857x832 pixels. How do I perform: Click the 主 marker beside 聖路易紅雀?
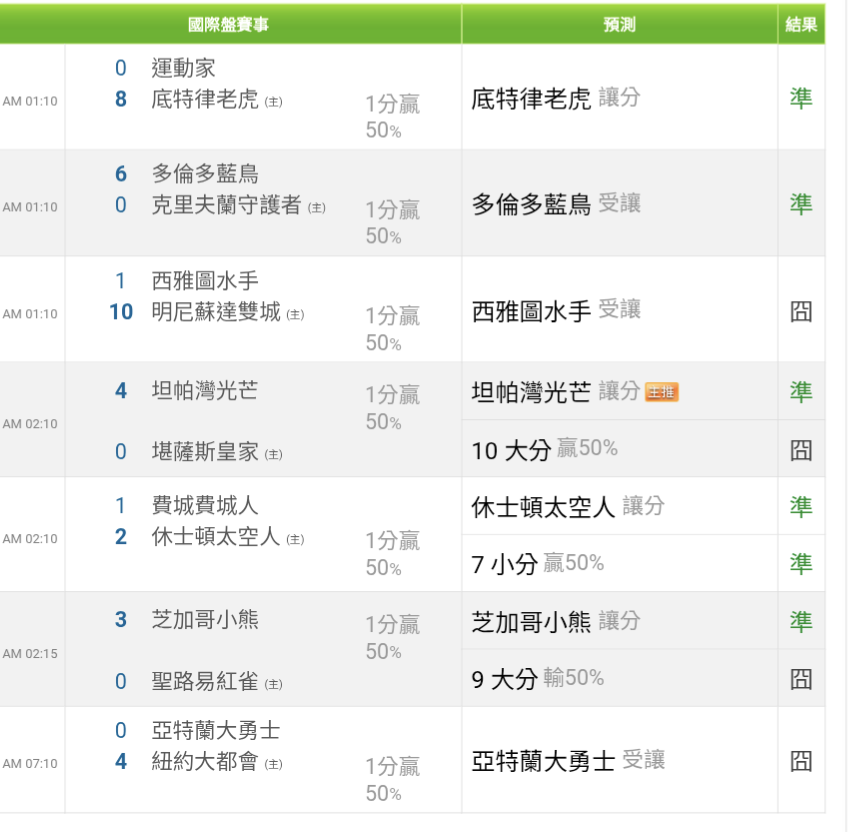[273, 684]
